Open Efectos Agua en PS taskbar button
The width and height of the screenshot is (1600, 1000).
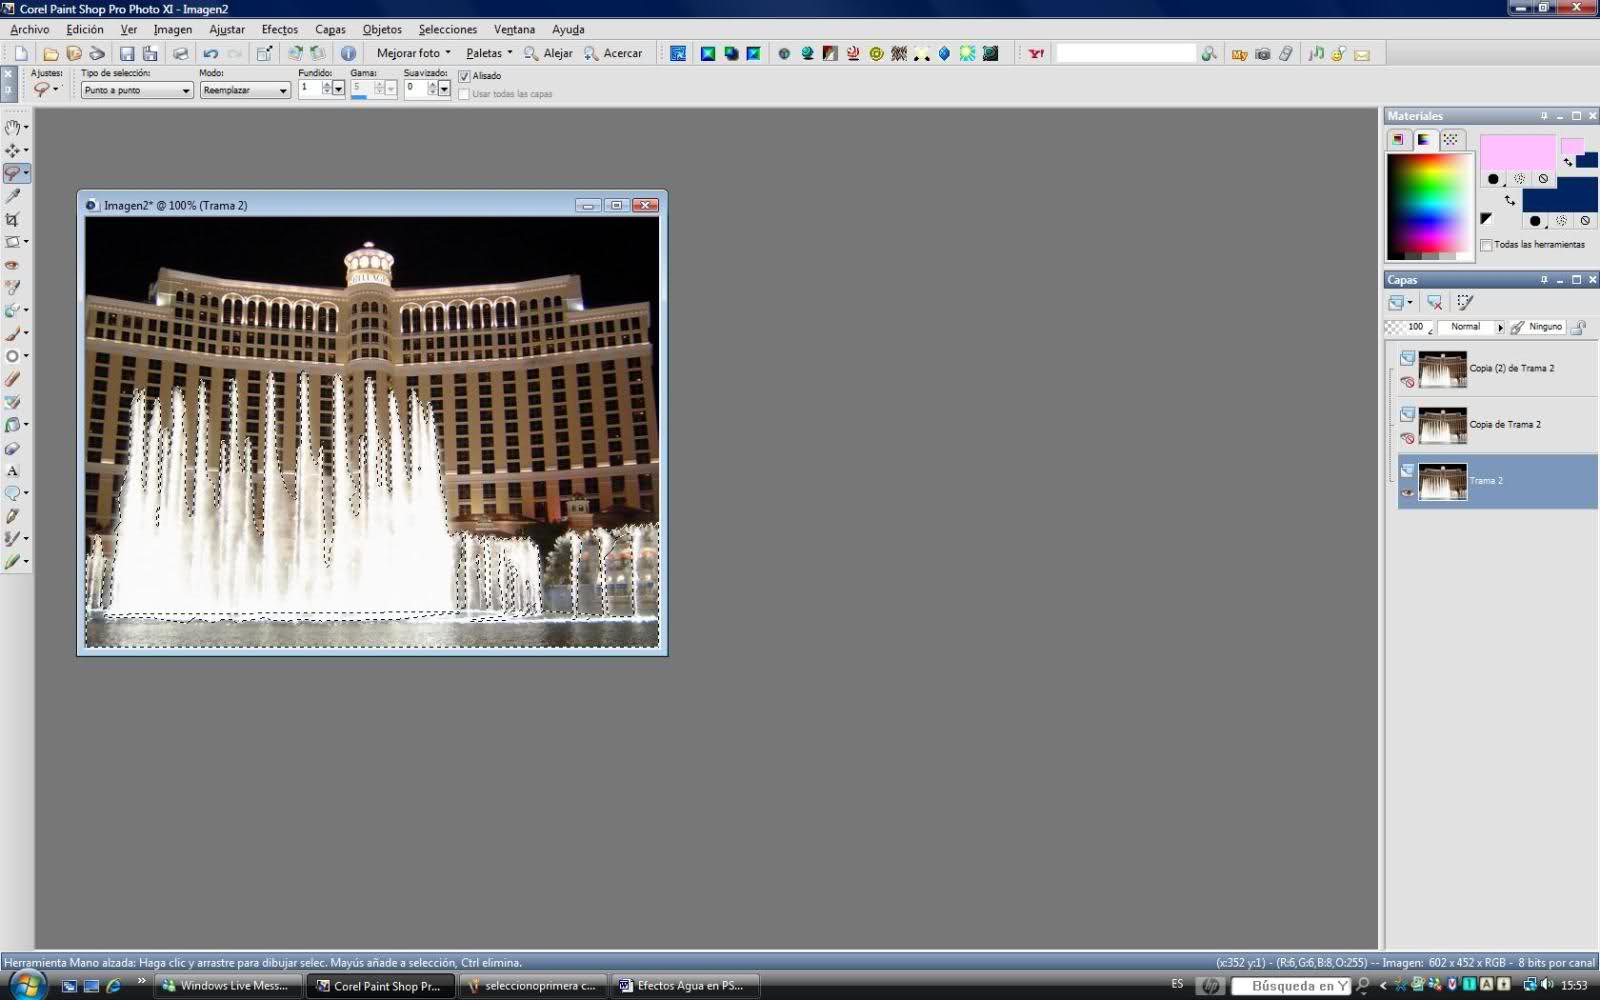pyautogui.click(x=685, y=985)
